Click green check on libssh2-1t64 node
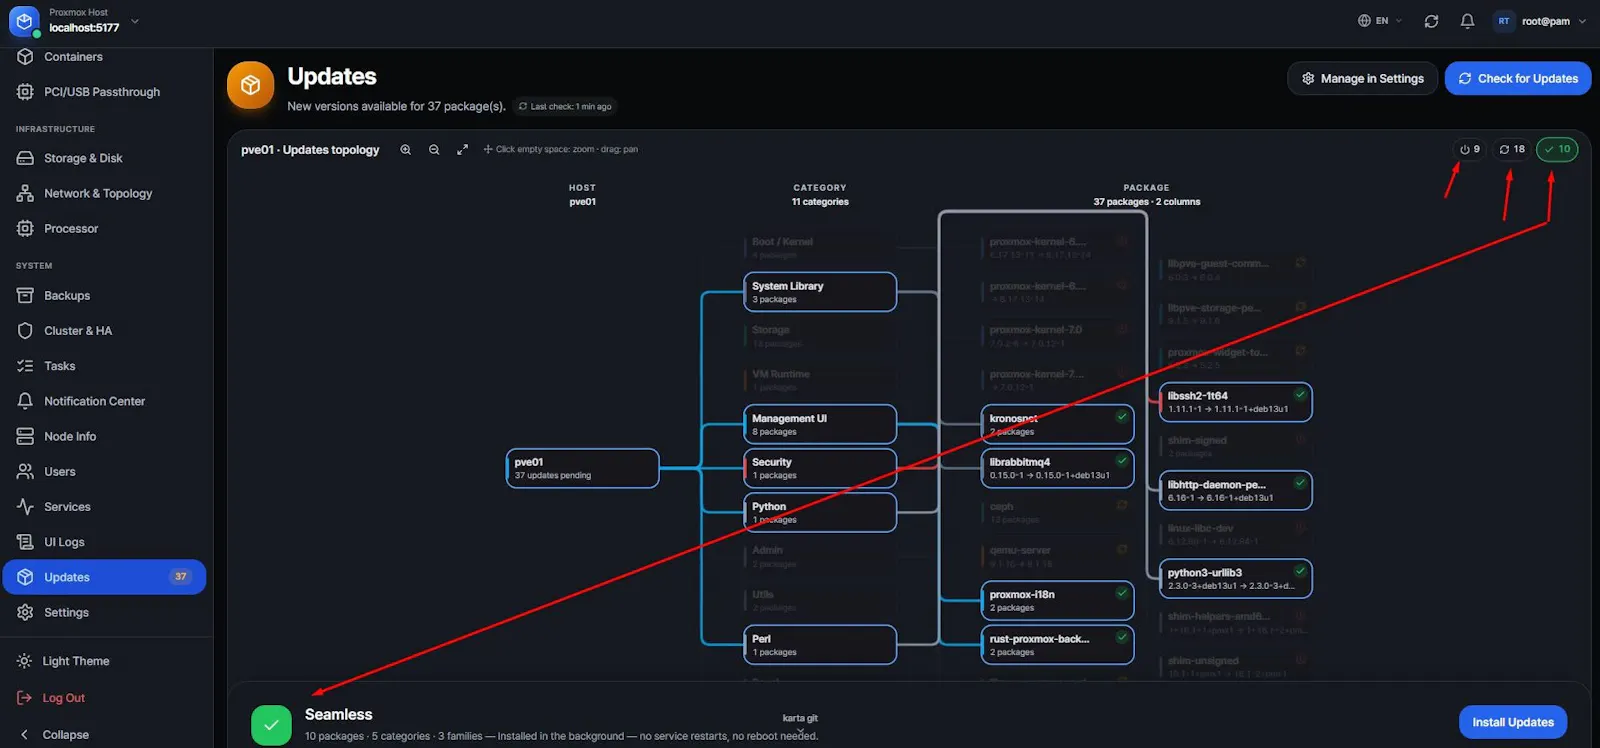Viewport: 1600px width, 748px height. click(x=1300, y=394)
